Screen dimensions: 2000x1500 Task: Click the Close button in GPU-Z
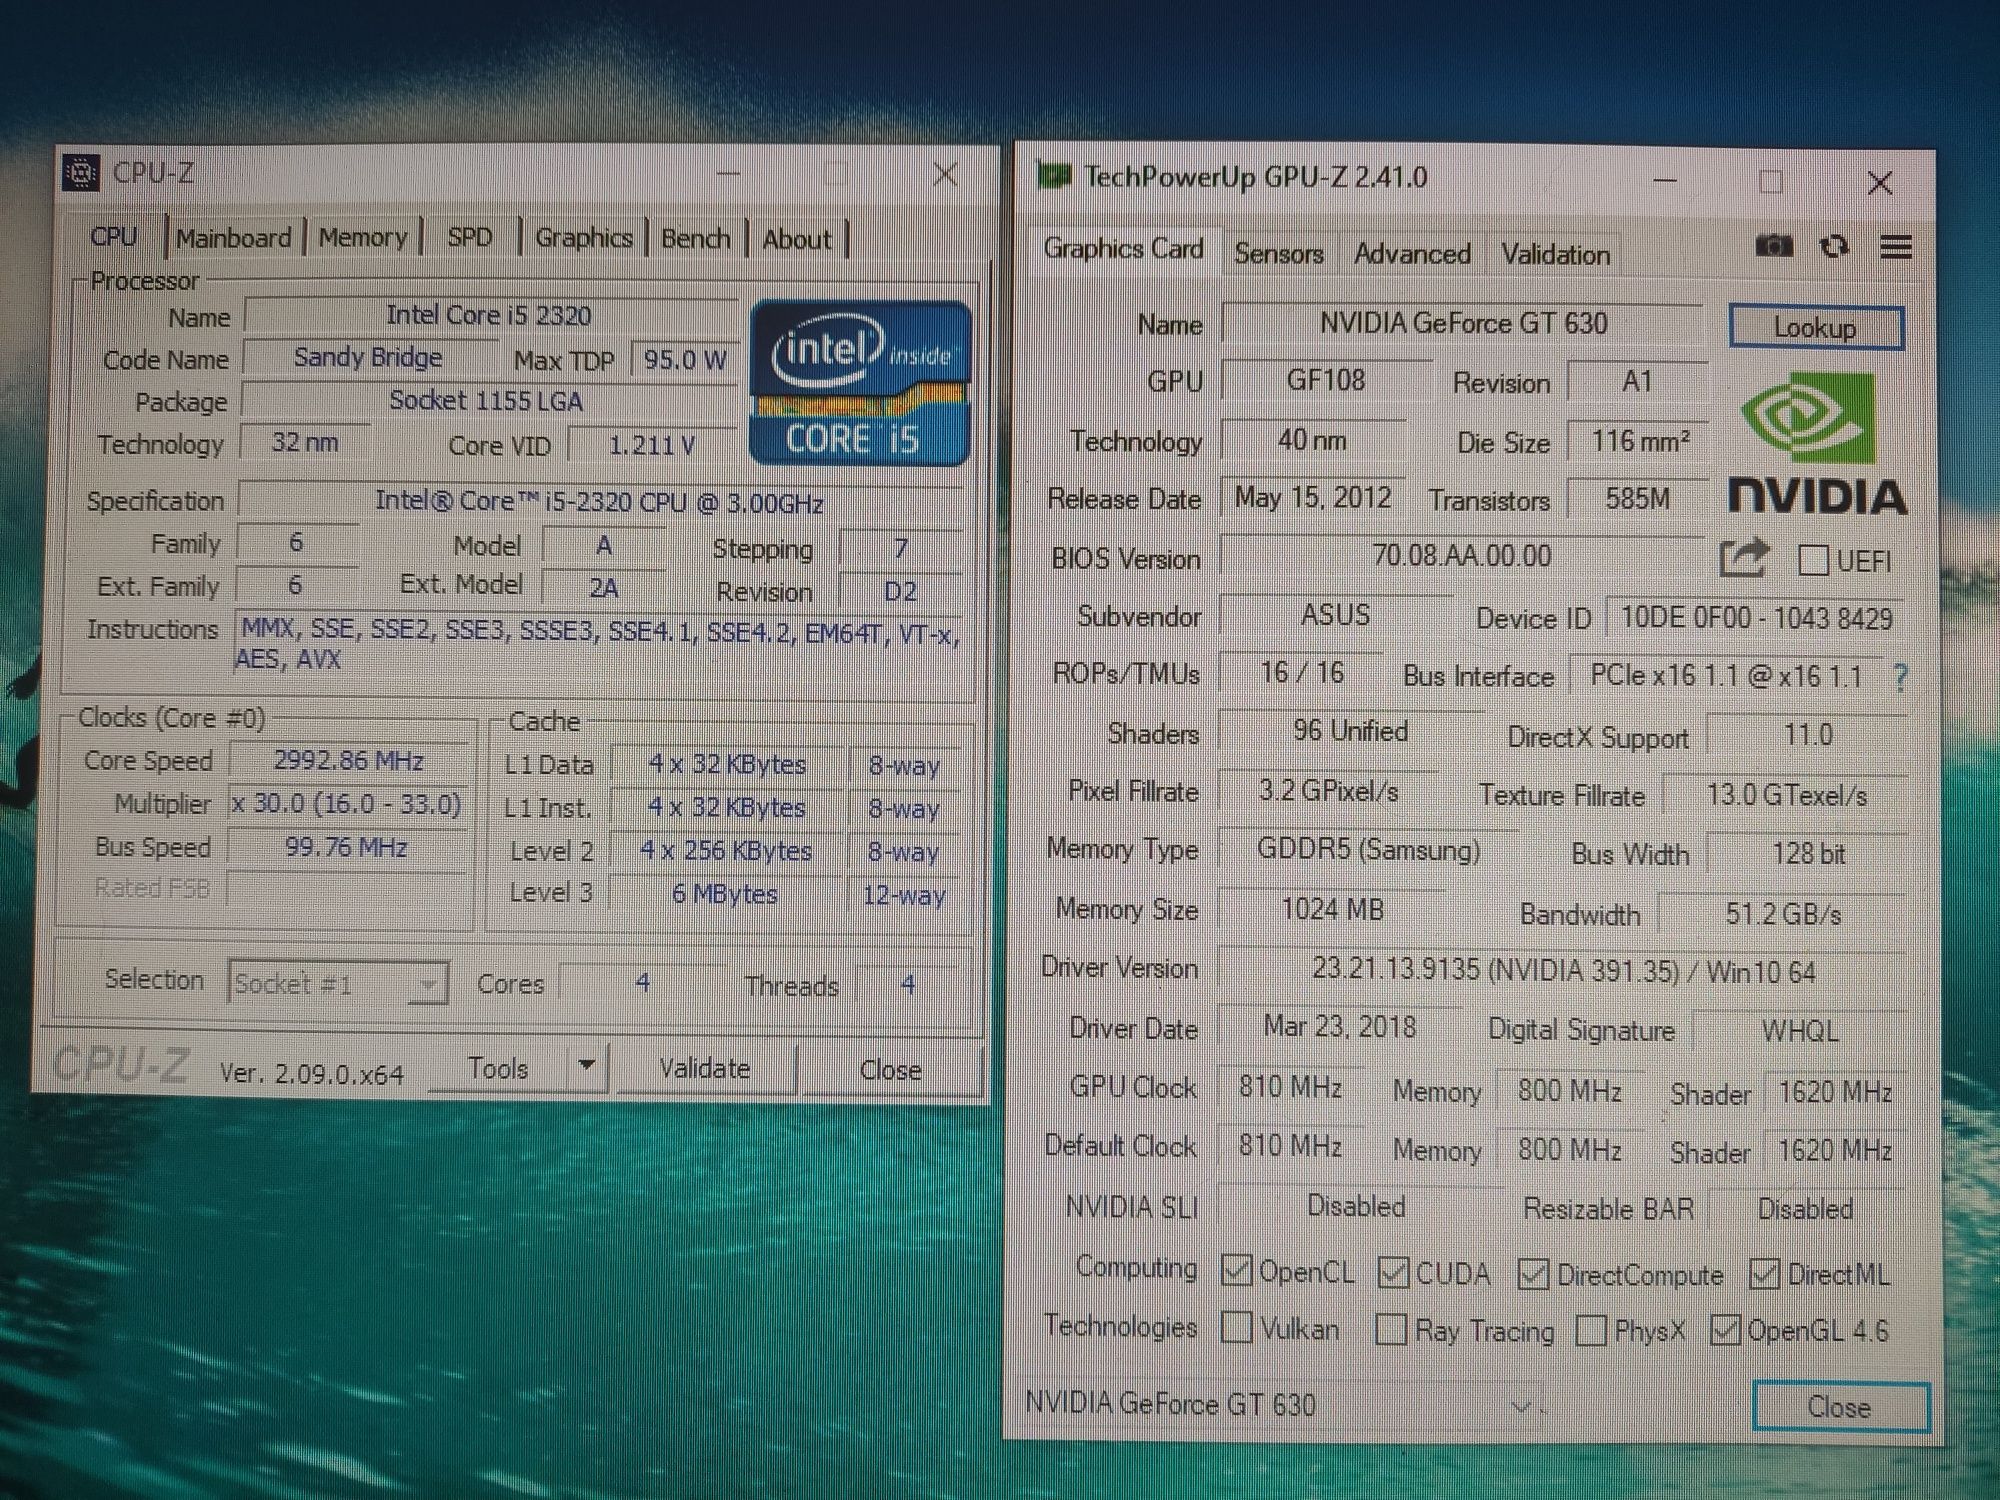coord(1840,1407)
